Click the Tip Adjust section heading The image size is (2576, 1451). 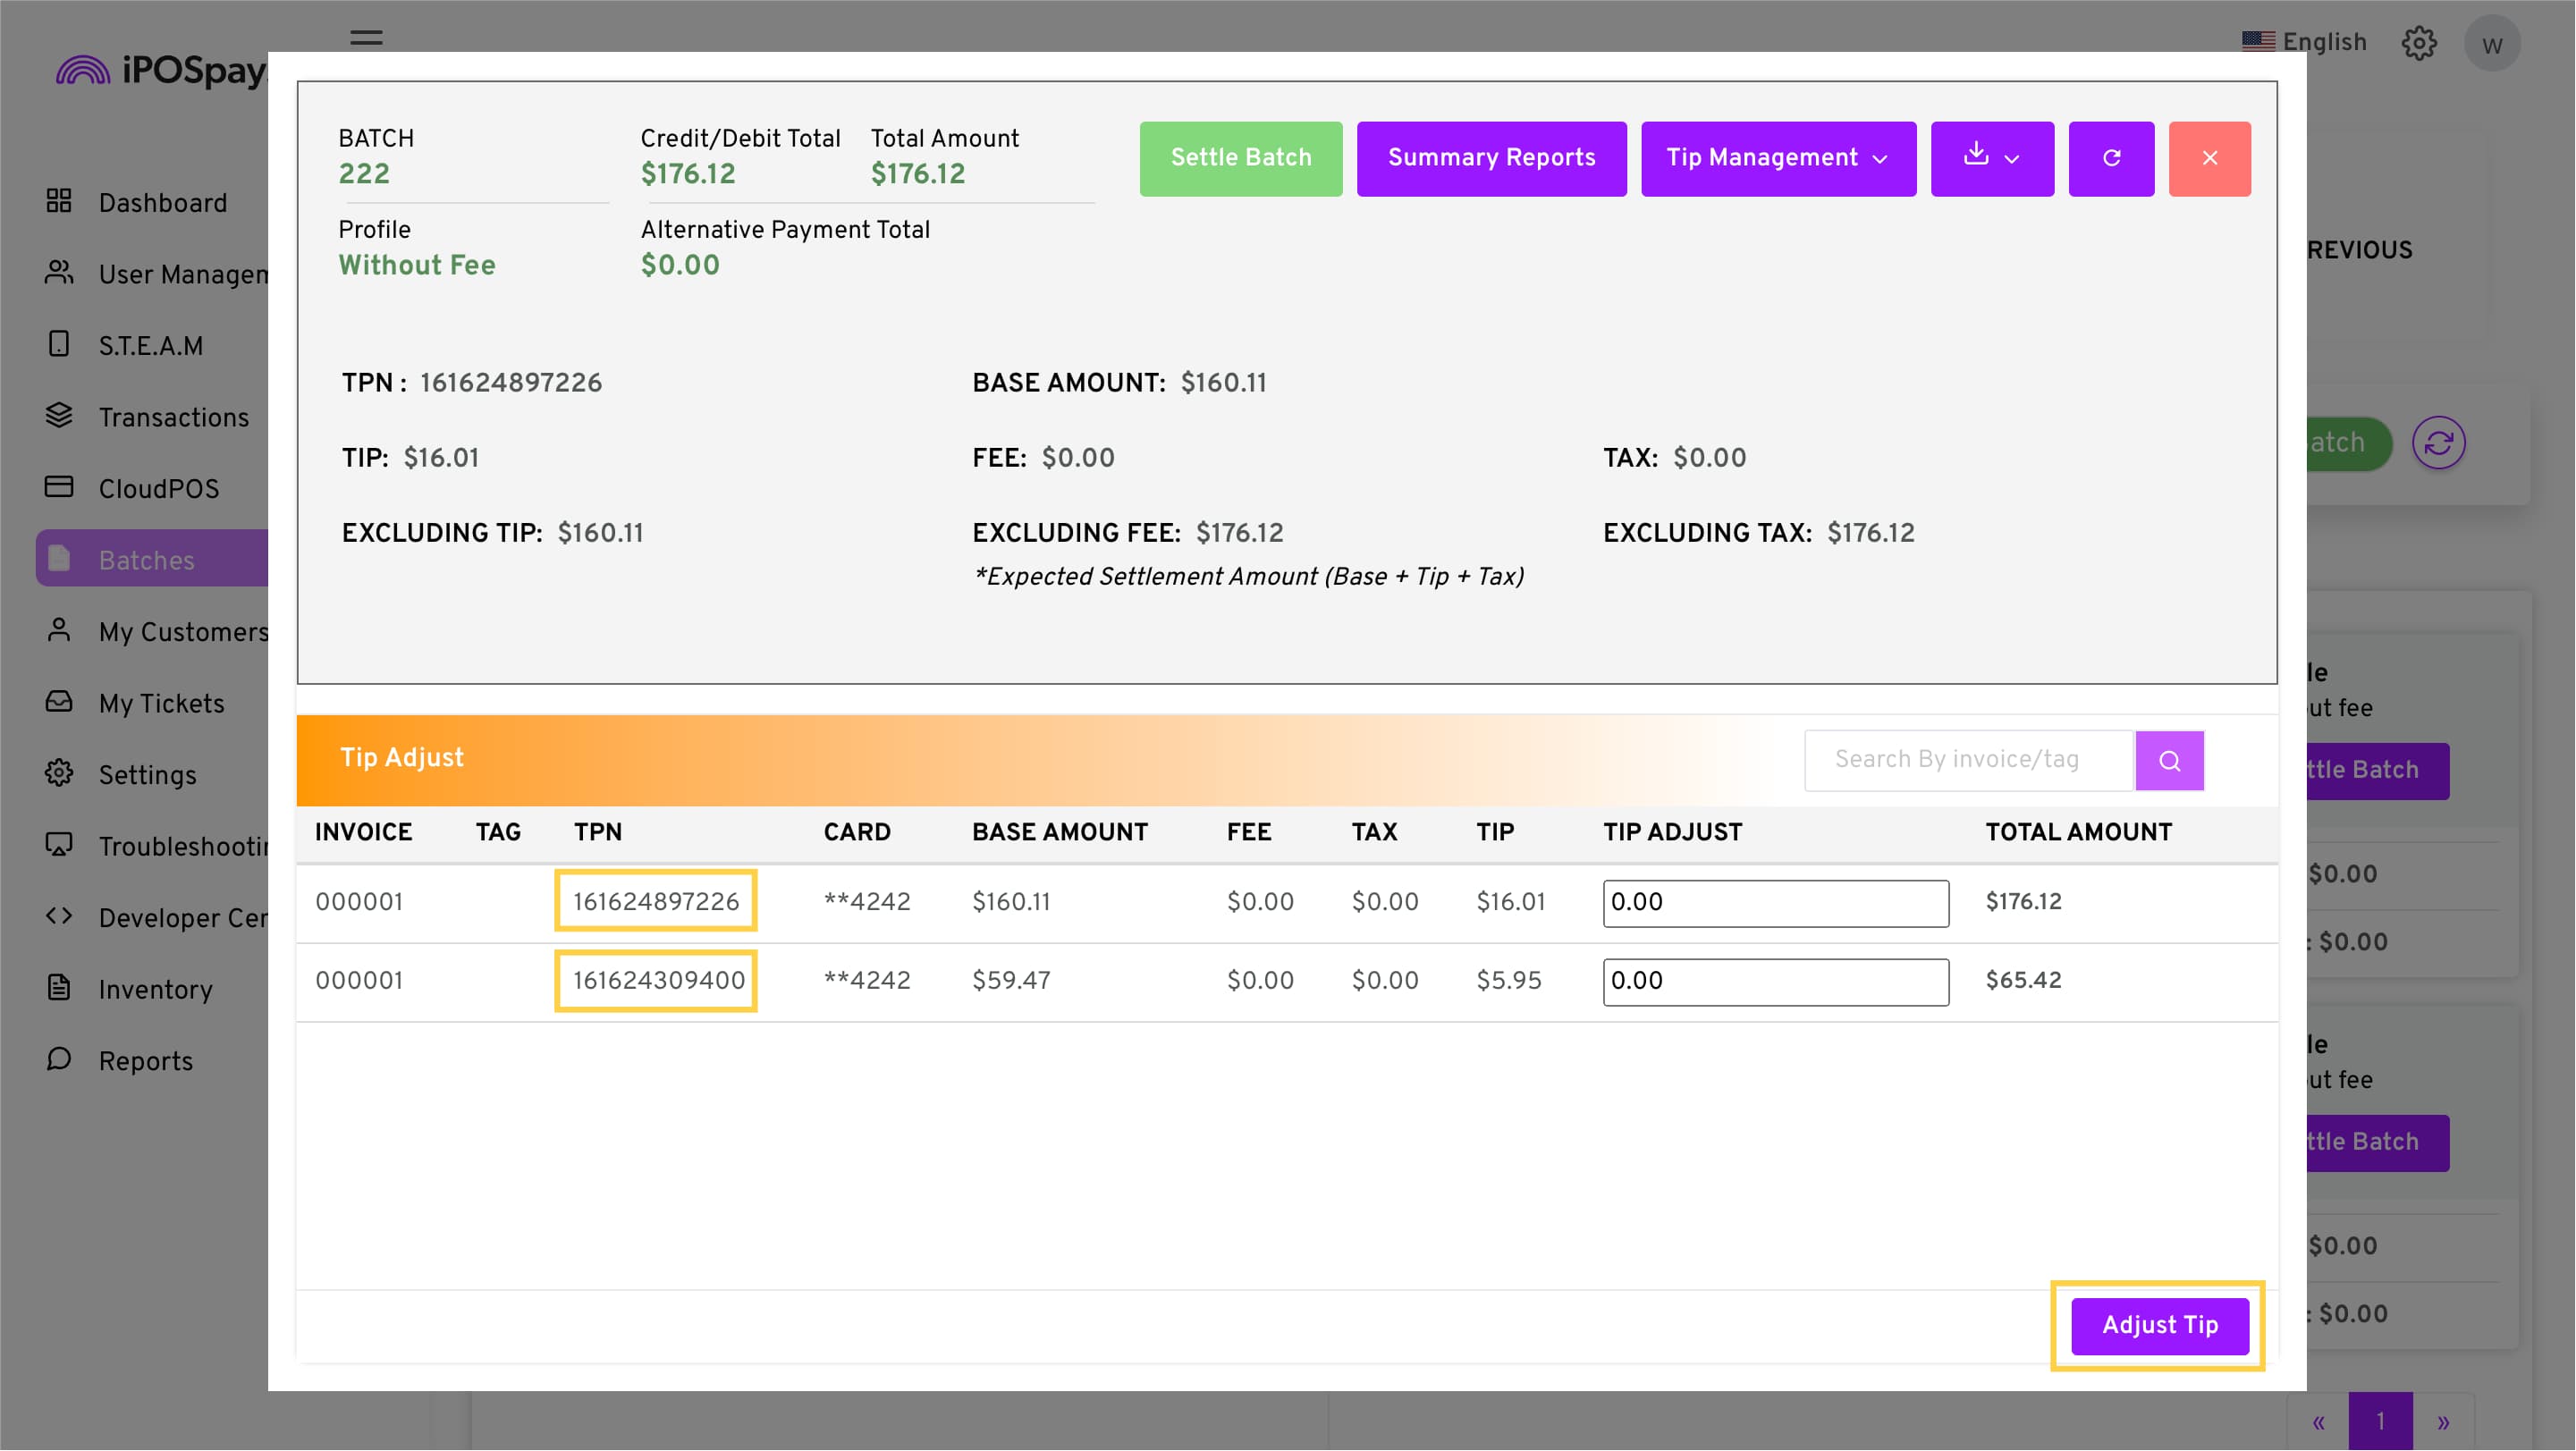(402, 758)
